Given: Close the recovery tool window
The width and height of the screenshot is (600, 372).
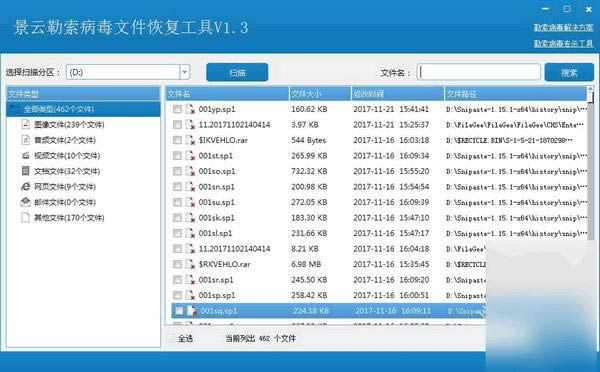Looking at the screenshot, I should (x=589, y=10).
